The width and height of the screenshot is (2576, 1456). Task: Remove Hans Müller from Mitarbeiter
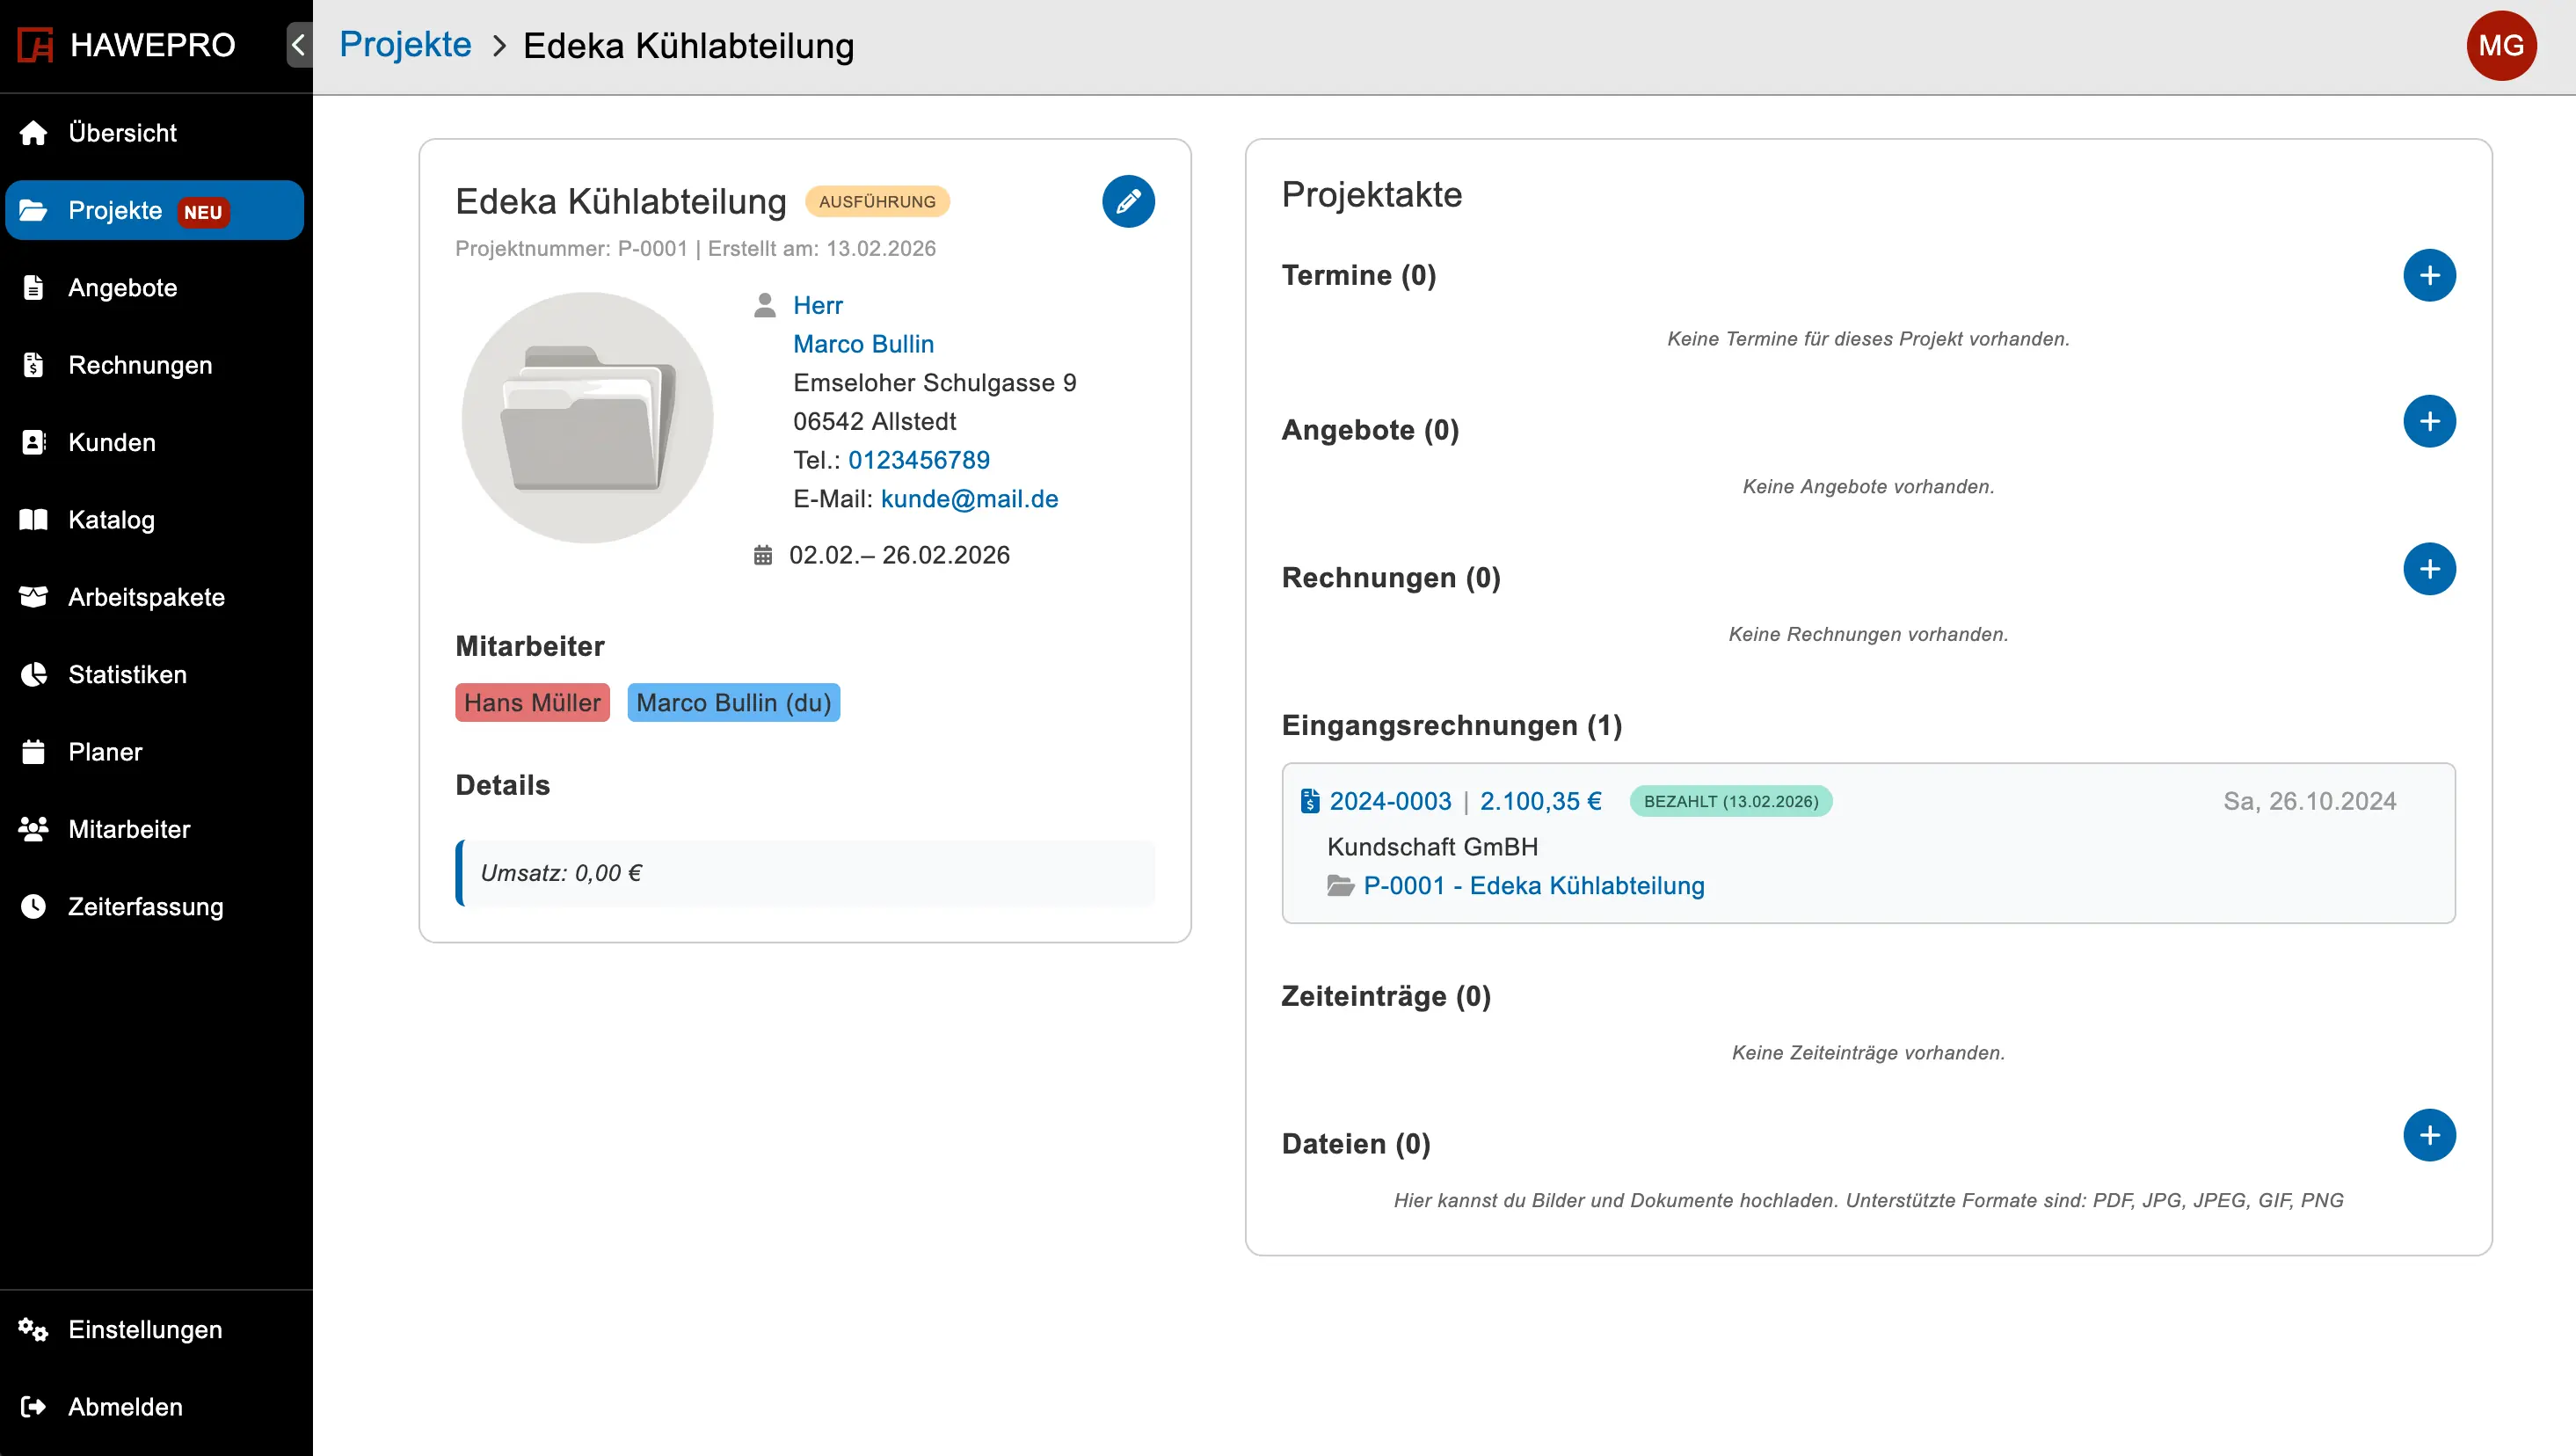point(532,702)
